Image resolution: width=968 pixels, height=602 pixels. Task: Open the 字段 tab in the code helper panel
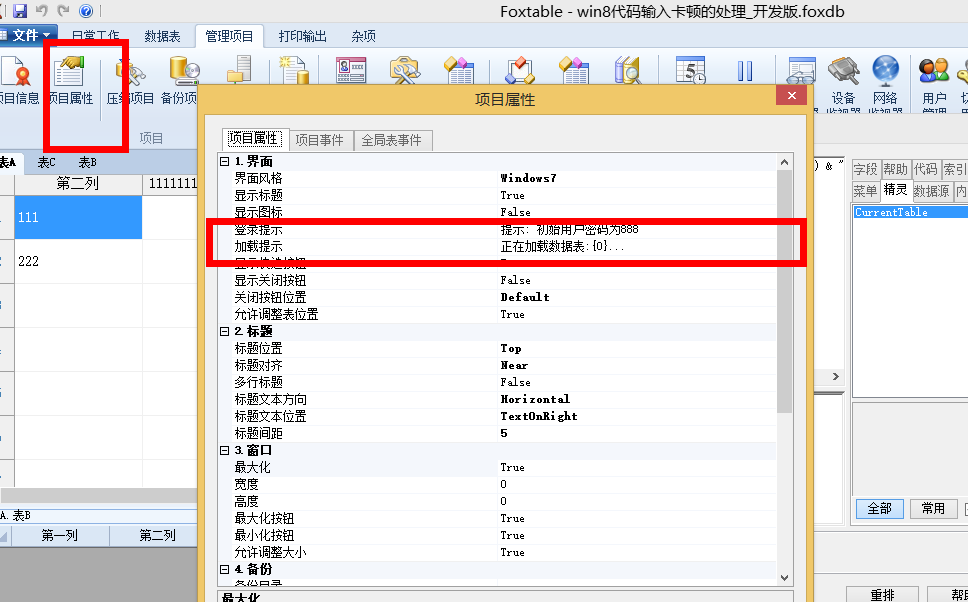(866, 169)
